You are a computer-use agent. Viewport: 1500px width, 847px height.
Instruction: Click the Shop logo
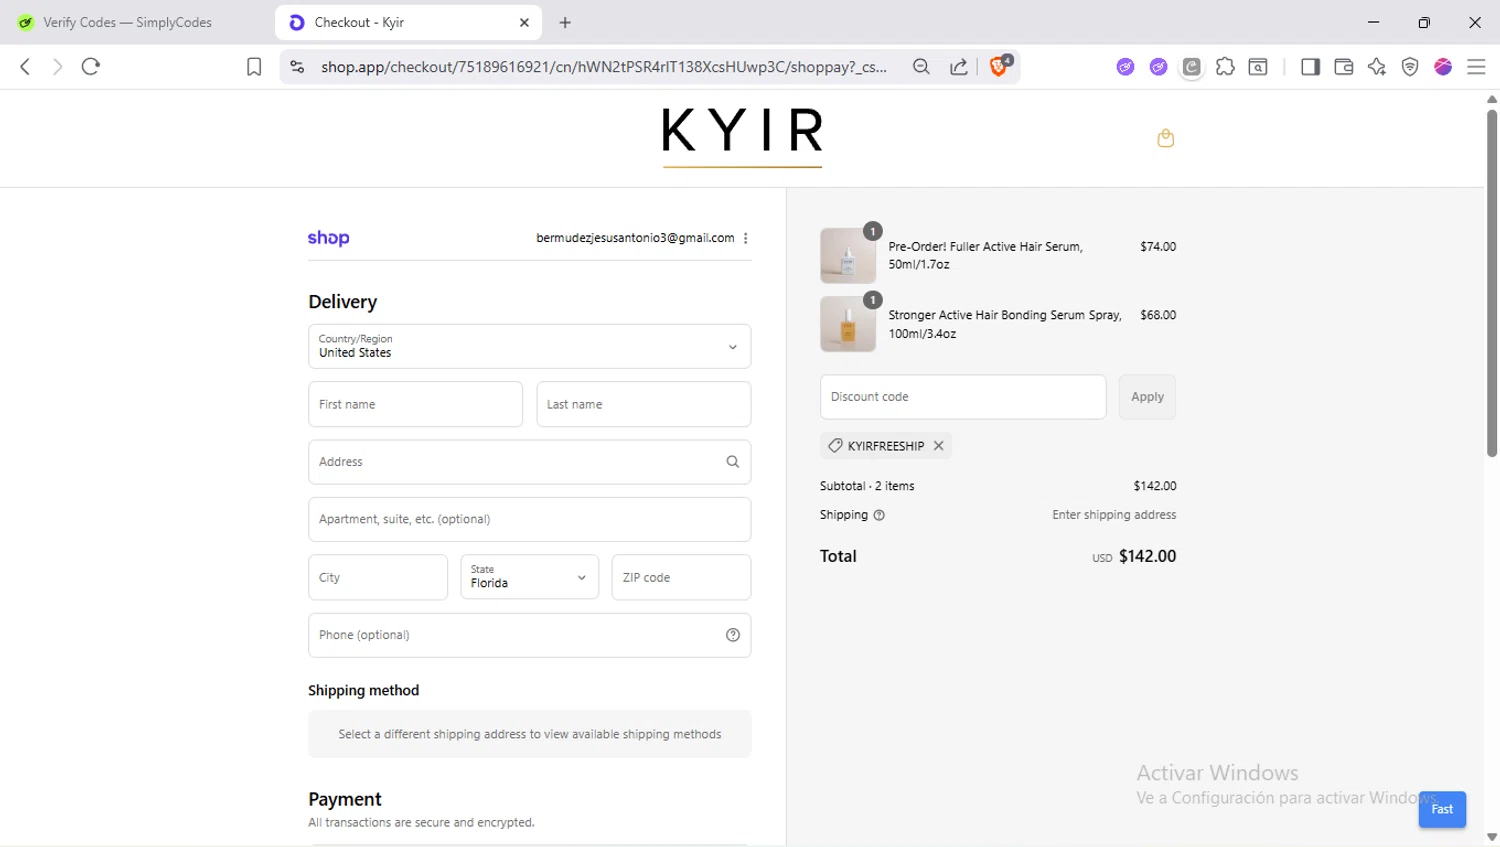328,238
